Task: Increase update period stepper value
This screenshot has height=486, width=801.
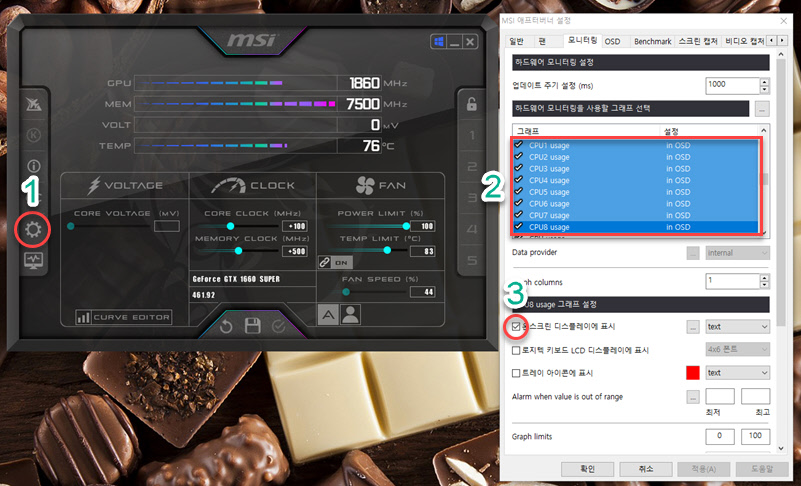Action: [x=764, y=82]
